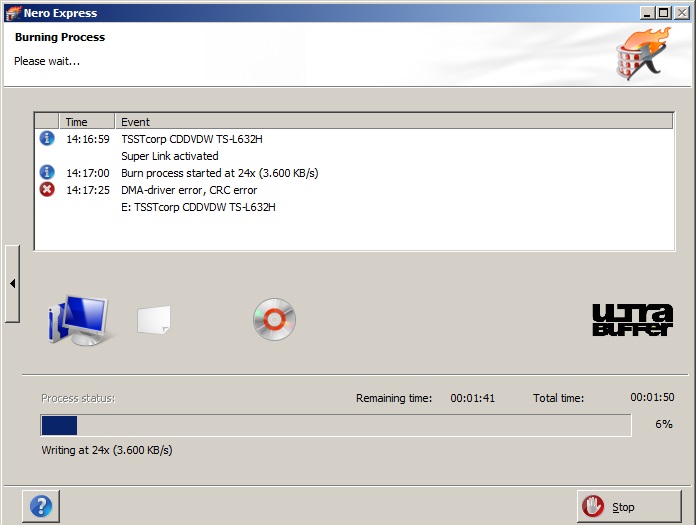The height and width of the screenshot is (525, 699).
Task: Click the red DMA-driver error icon
Action: pyautogui.click(x=47, y=190)
